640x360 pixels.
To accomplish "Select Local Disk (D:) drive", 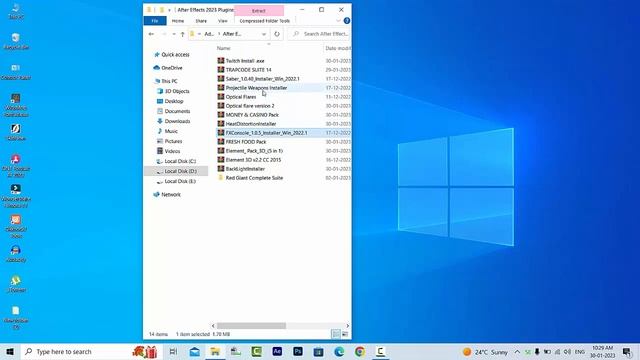I will pos(180,171).
